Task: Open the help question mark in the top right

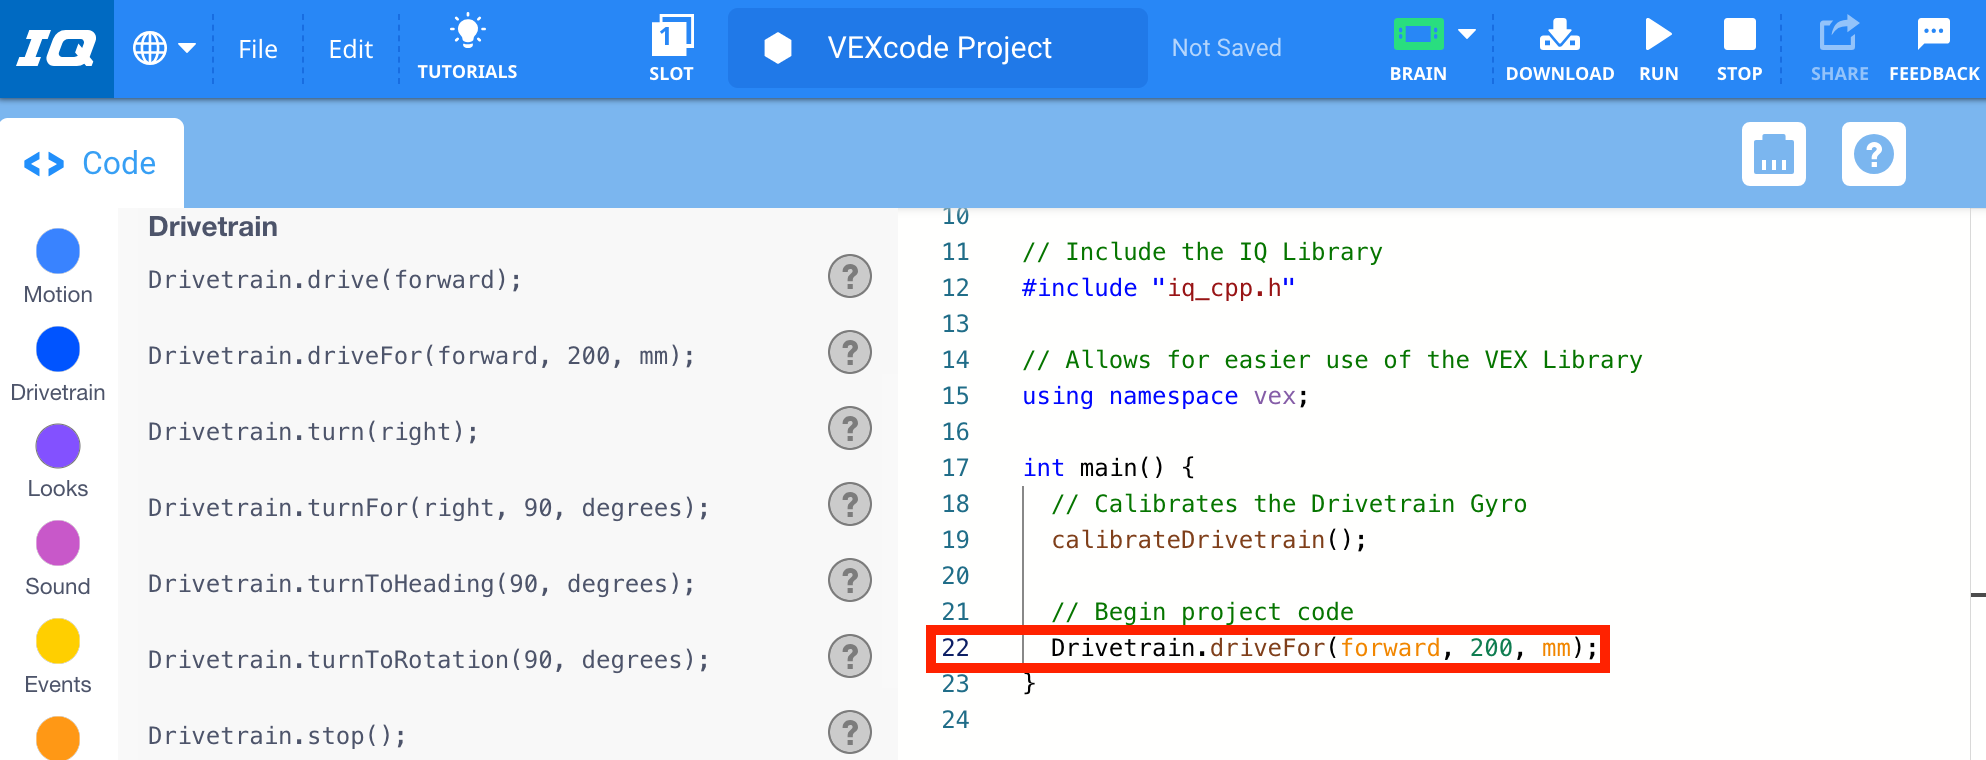Action: pos(1873,155)
